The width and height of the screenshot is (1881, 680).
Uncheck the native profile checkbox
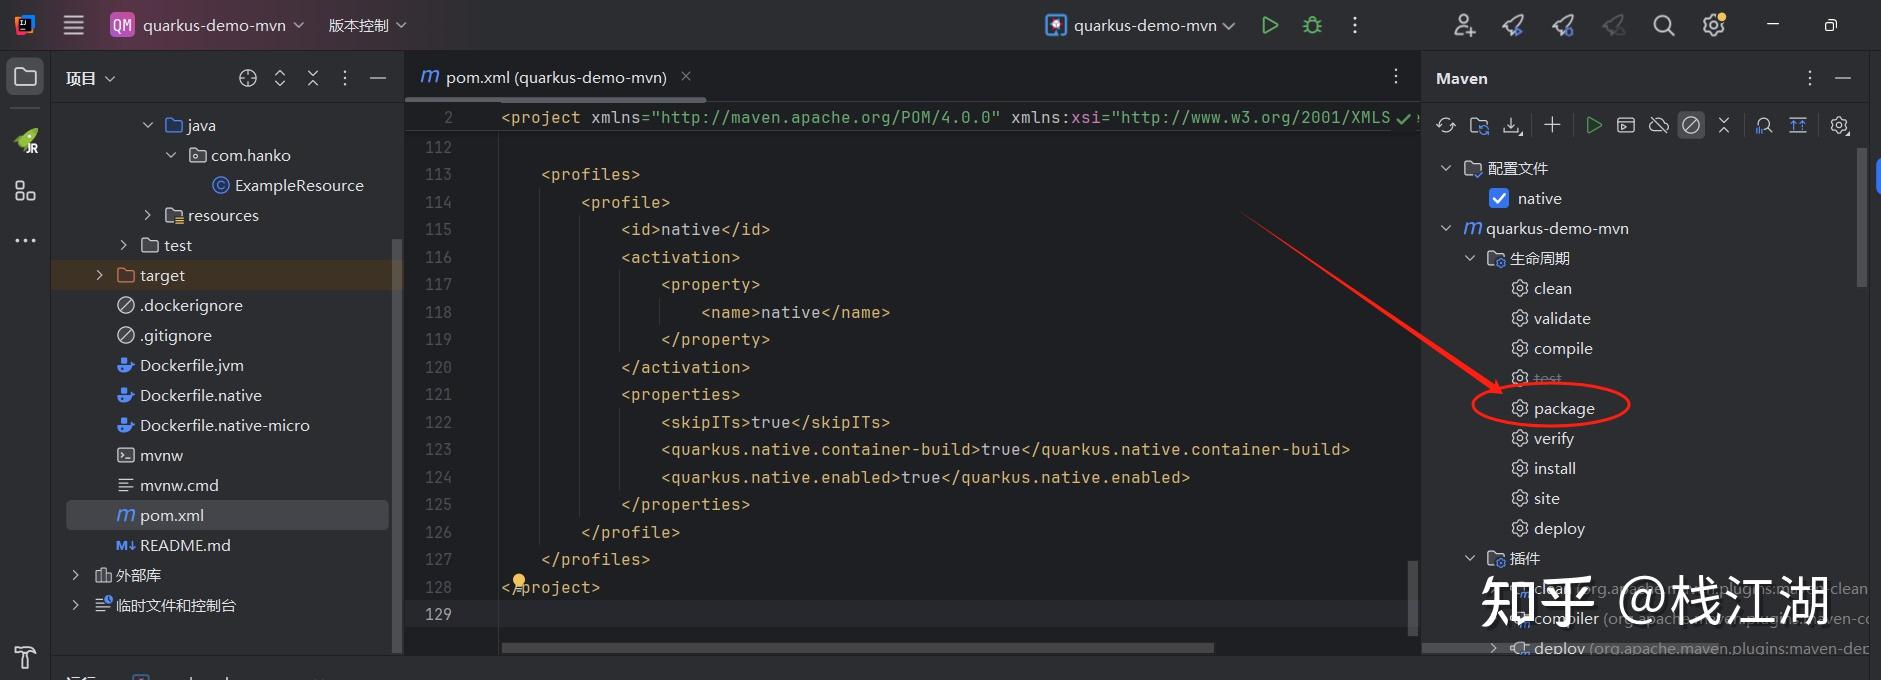click(1499, 198)
